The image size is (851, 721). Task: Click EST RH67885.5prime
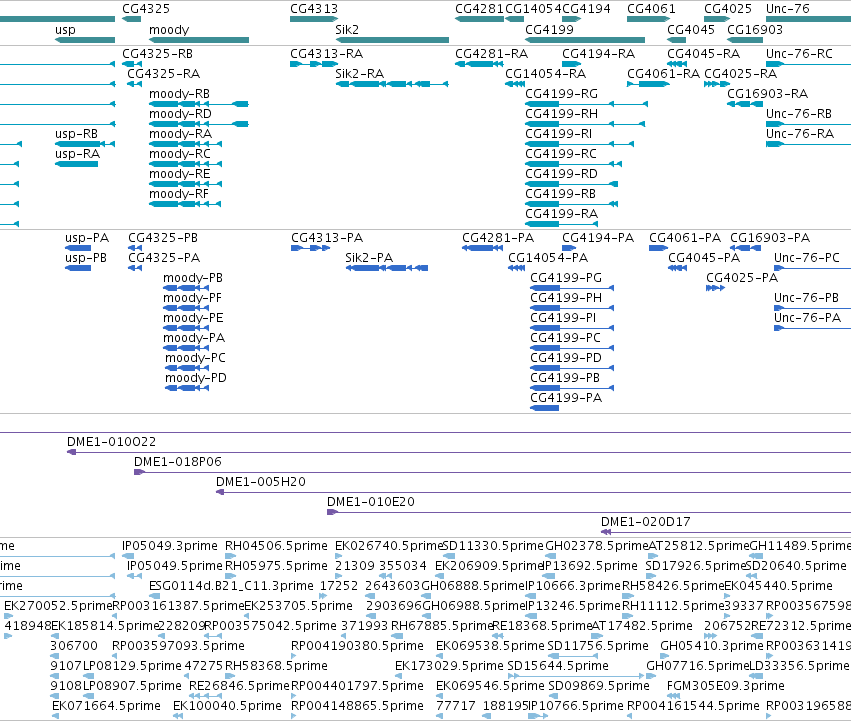pyautogui.click(x=442, y=626)
